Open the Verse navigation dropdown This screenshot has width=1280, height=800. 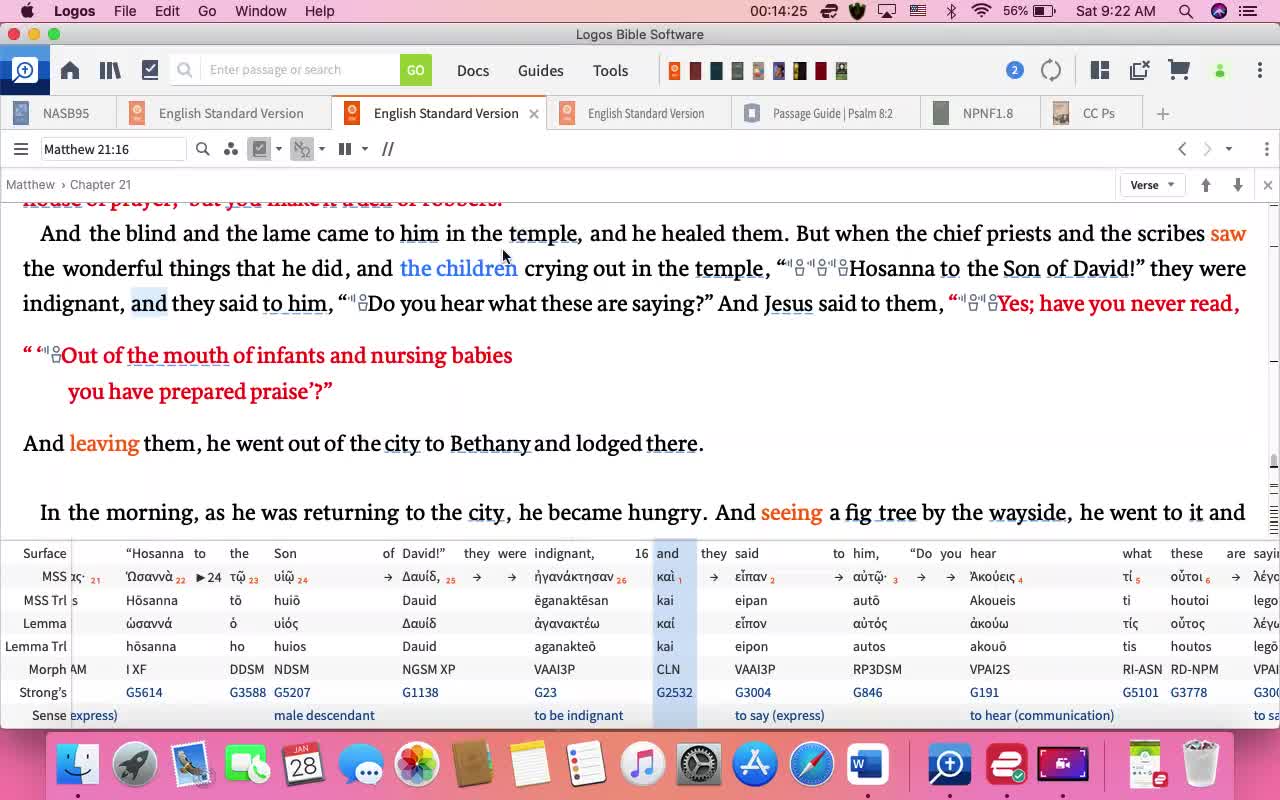point(1152,185)
